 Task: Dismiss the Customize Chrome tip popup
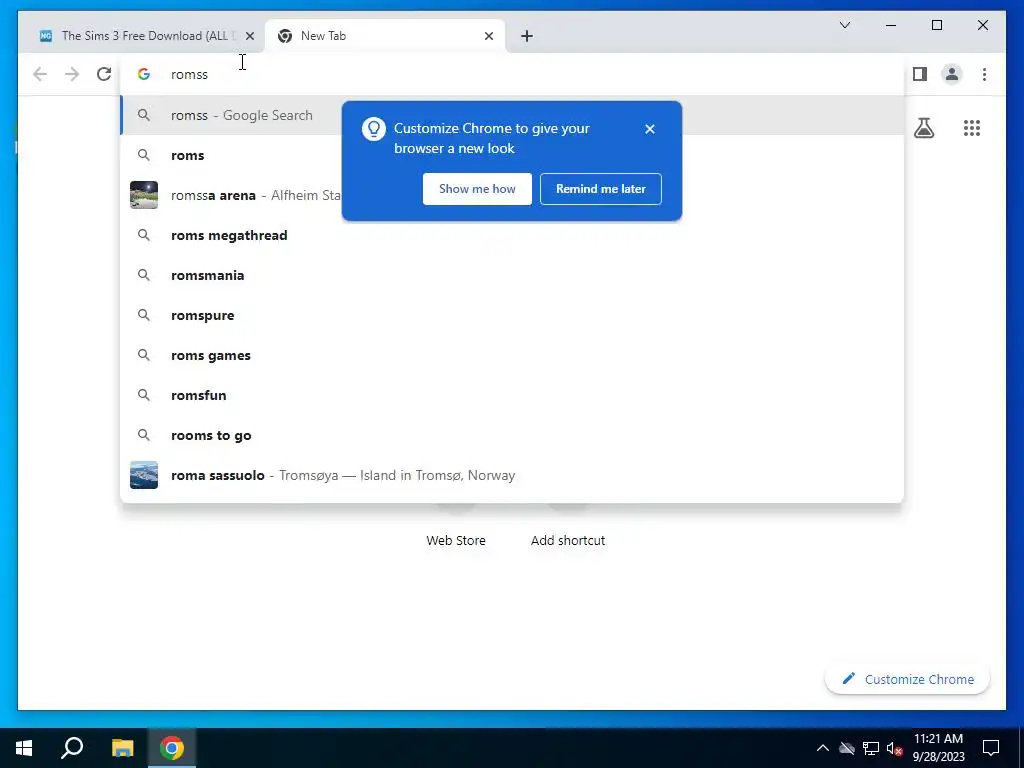(x=649, y=129)
